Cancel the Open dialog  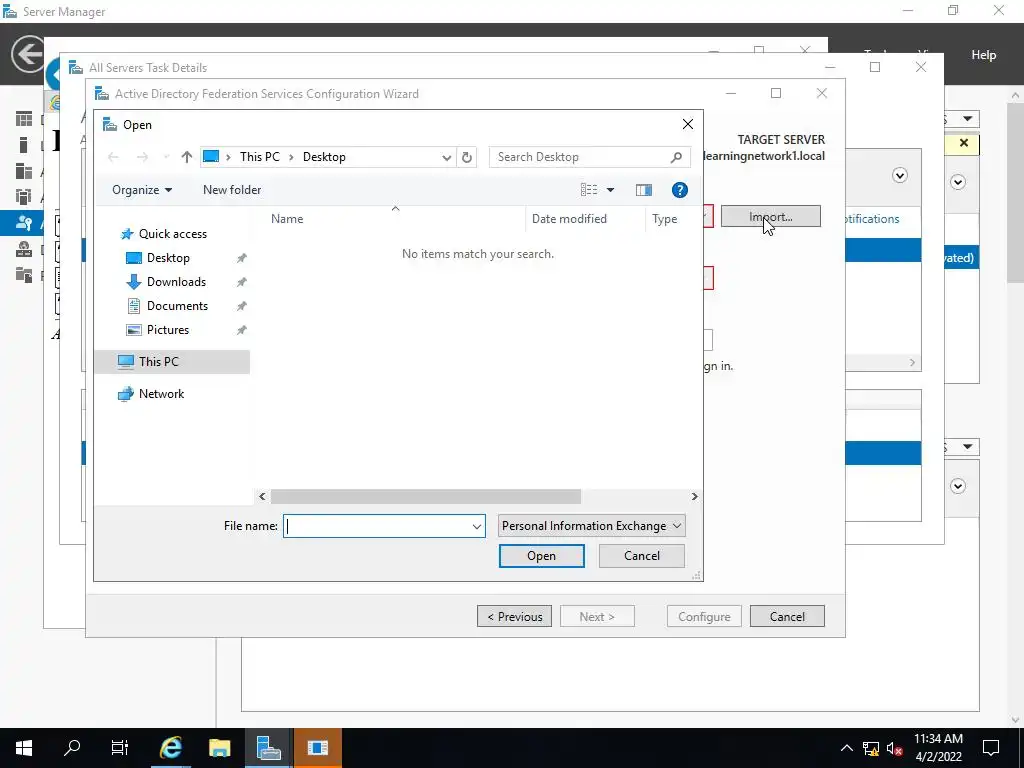641,556
